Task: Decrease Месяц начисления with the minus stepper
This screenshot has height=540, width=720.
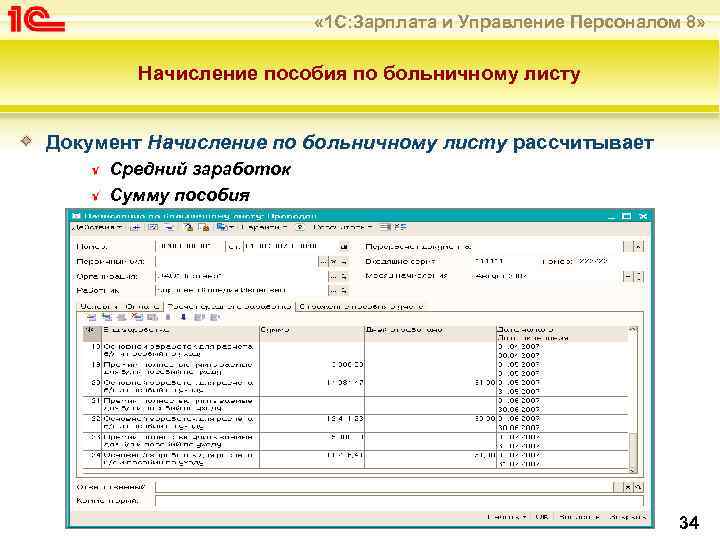Action: (x=628, y=276)
